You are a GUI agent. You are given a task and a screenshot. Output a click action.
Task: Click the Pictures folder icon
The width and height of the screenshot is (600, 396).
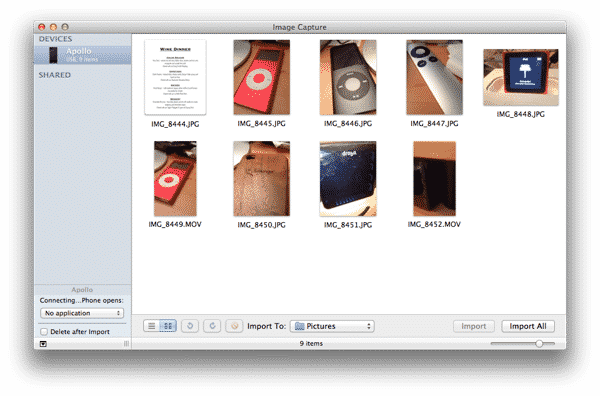click(300, 326)
